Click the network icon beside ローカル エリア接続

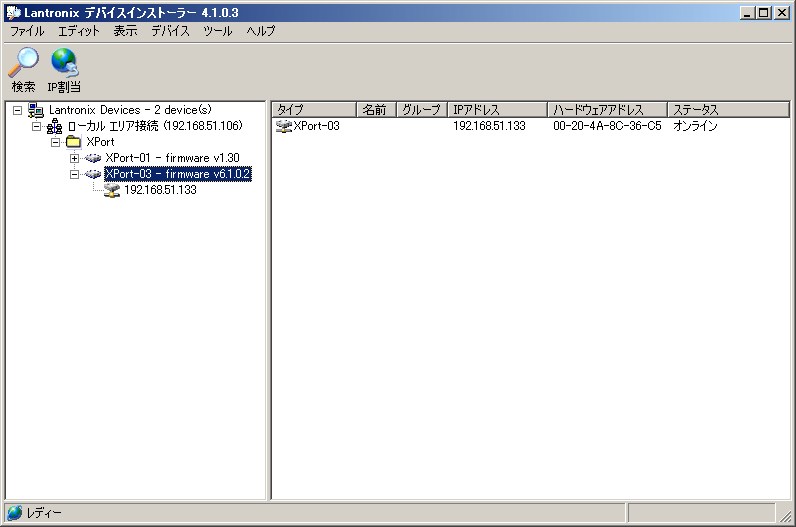click(54, 126)
